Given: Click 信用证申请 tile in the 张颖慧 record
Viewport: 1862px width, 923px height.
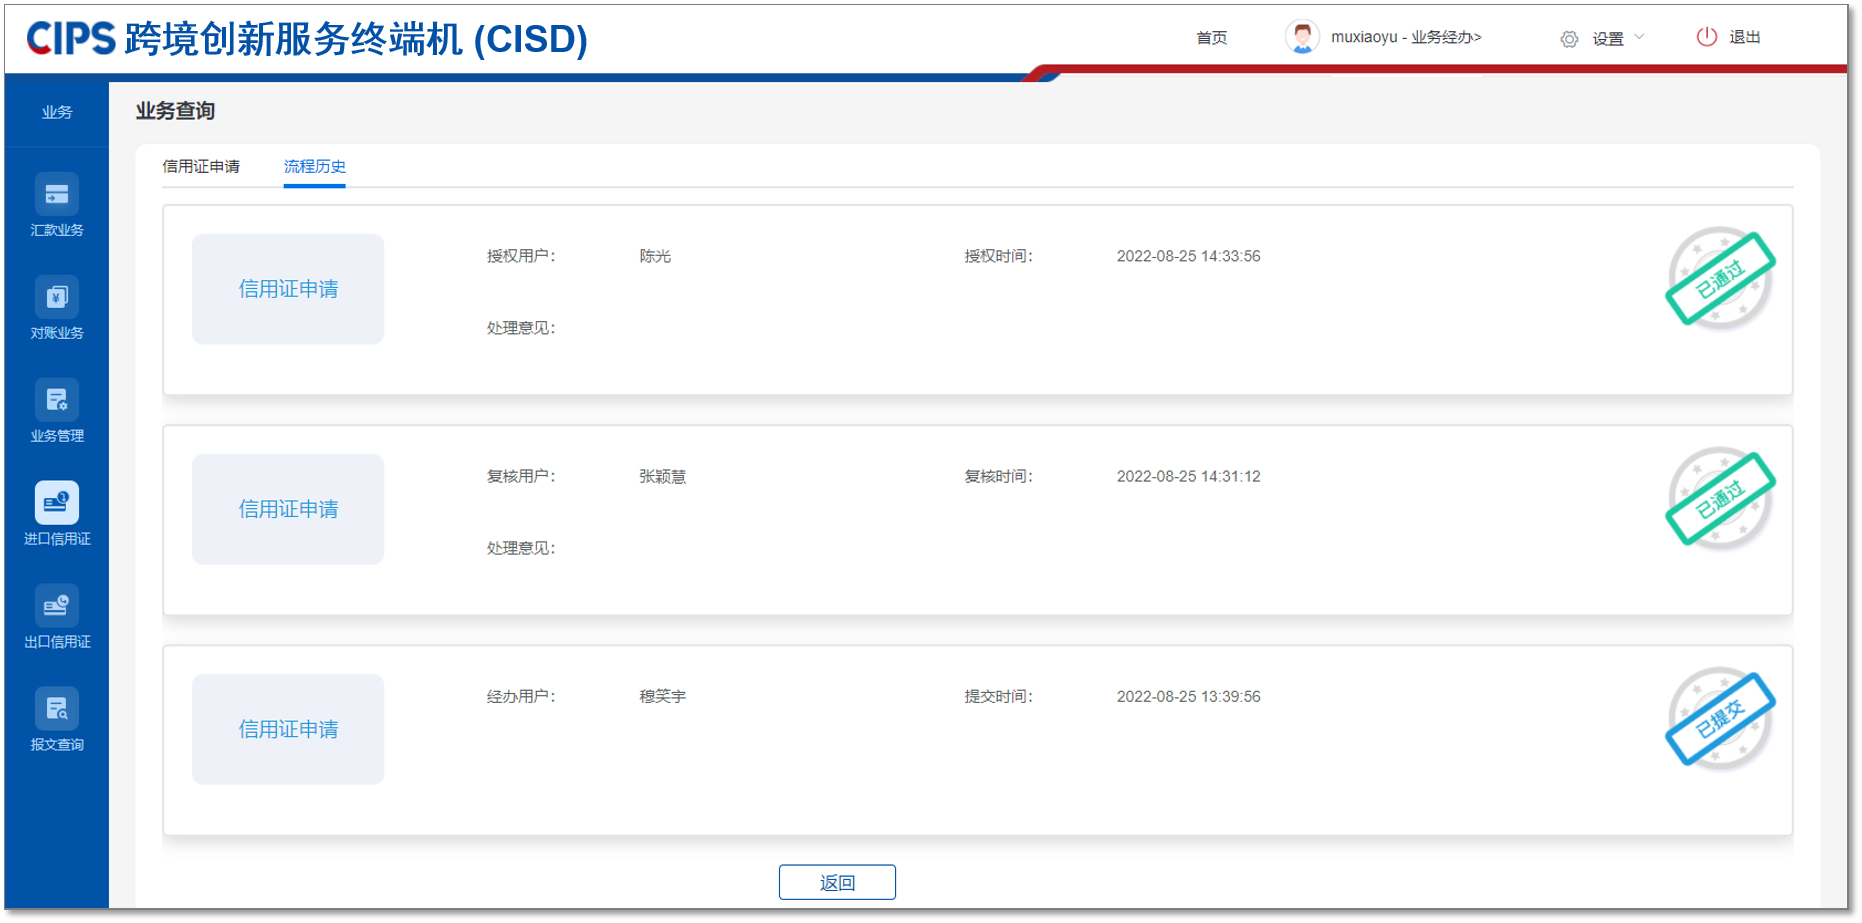Looking at the screenshot, I should tap(288, 509).
